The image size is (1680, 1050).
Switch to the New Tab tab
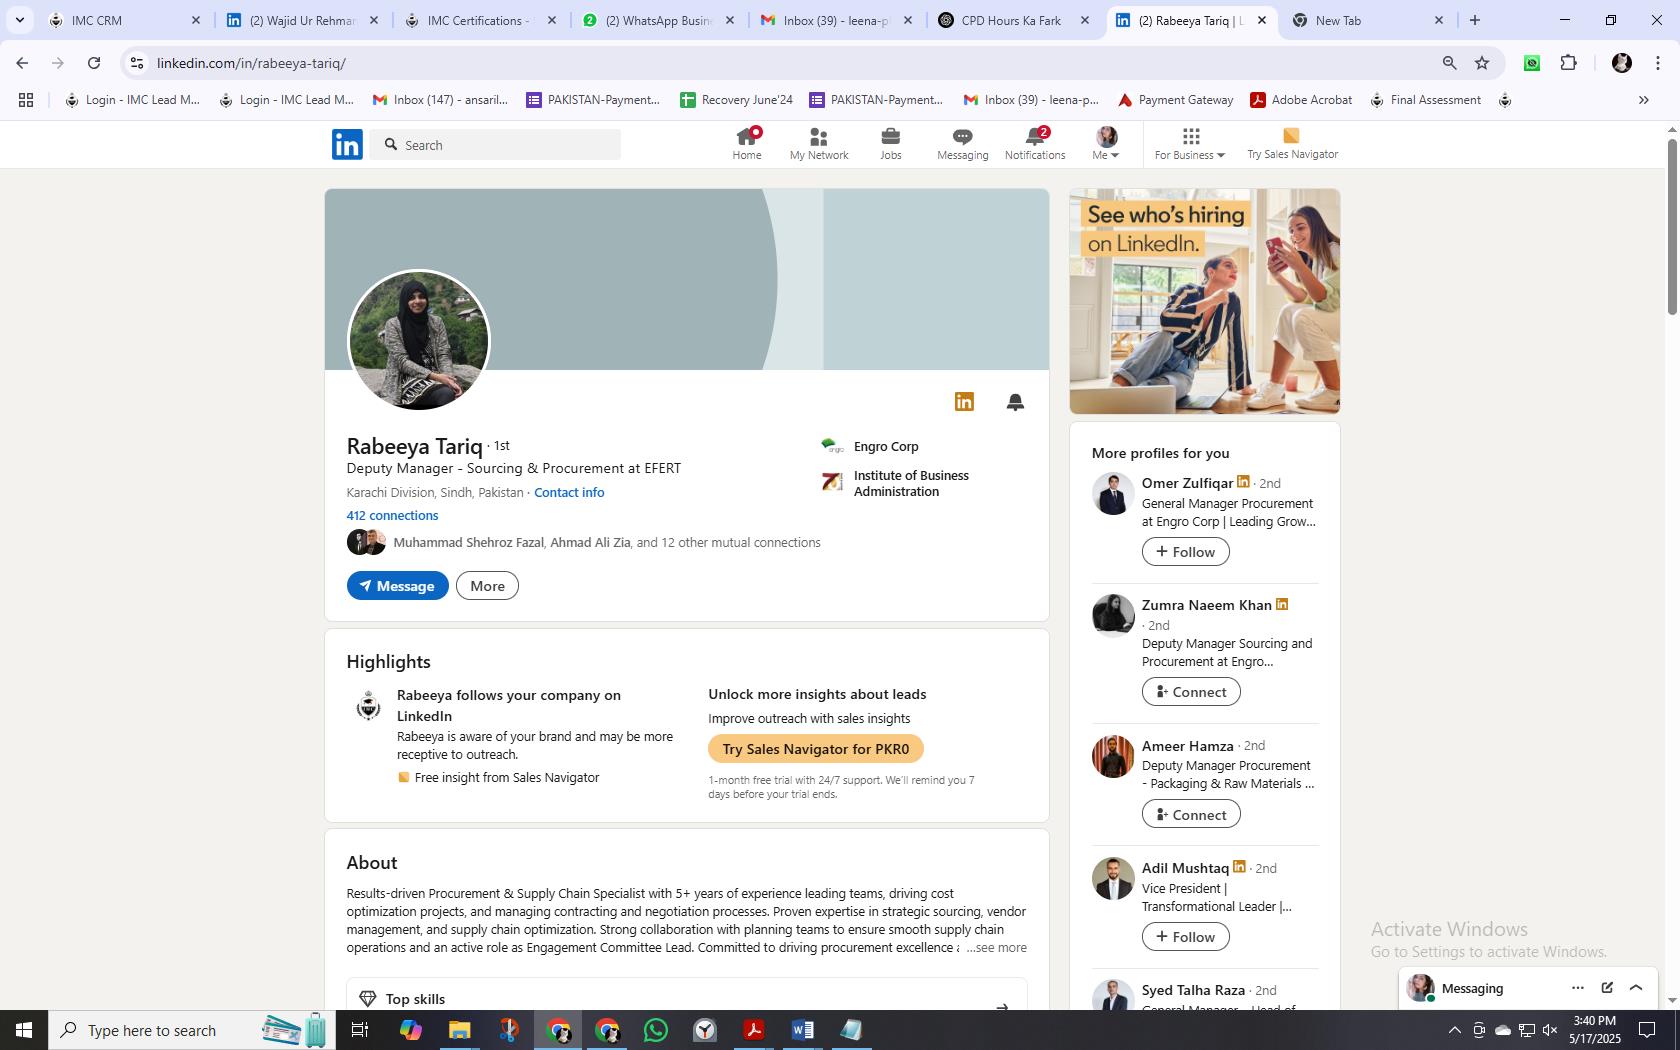pos(1367,20)
